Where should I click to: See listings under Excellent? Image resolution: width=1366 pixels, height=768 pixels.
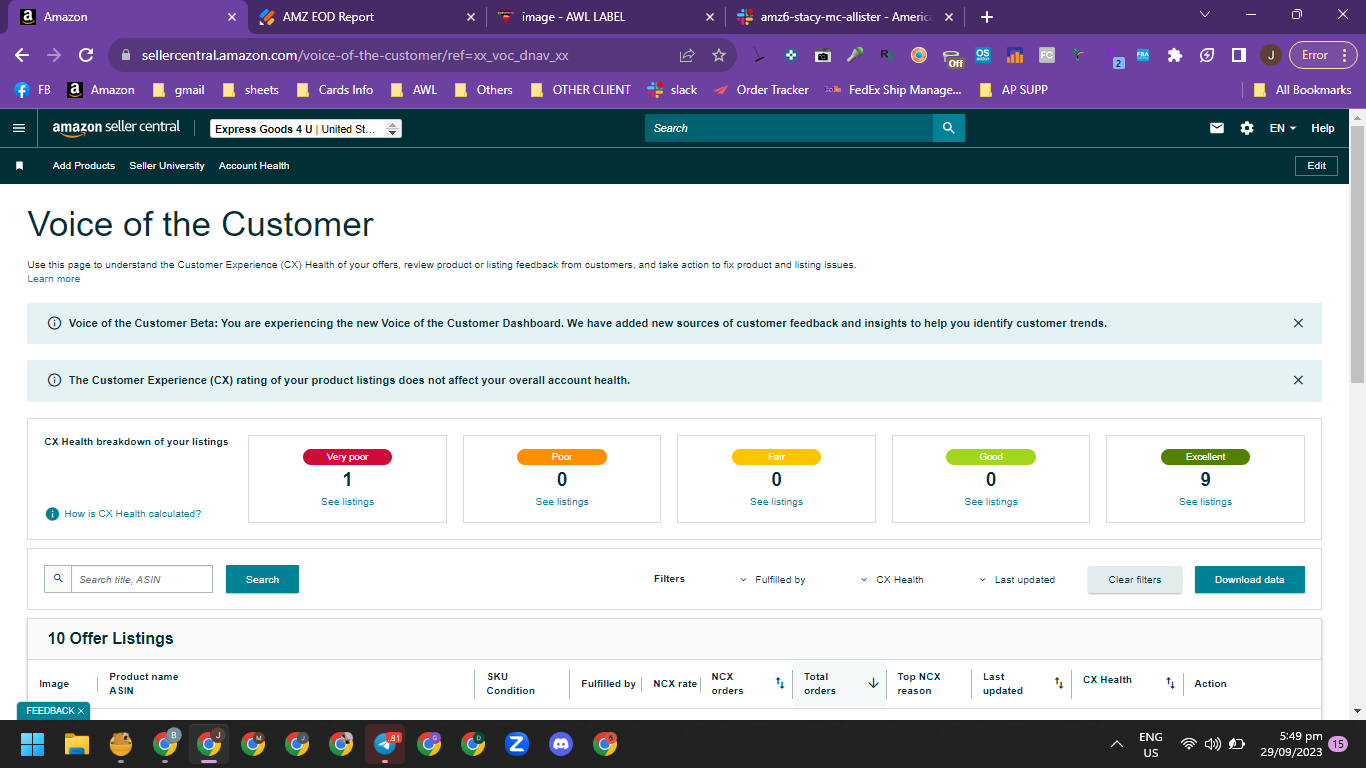point(1205,502)
